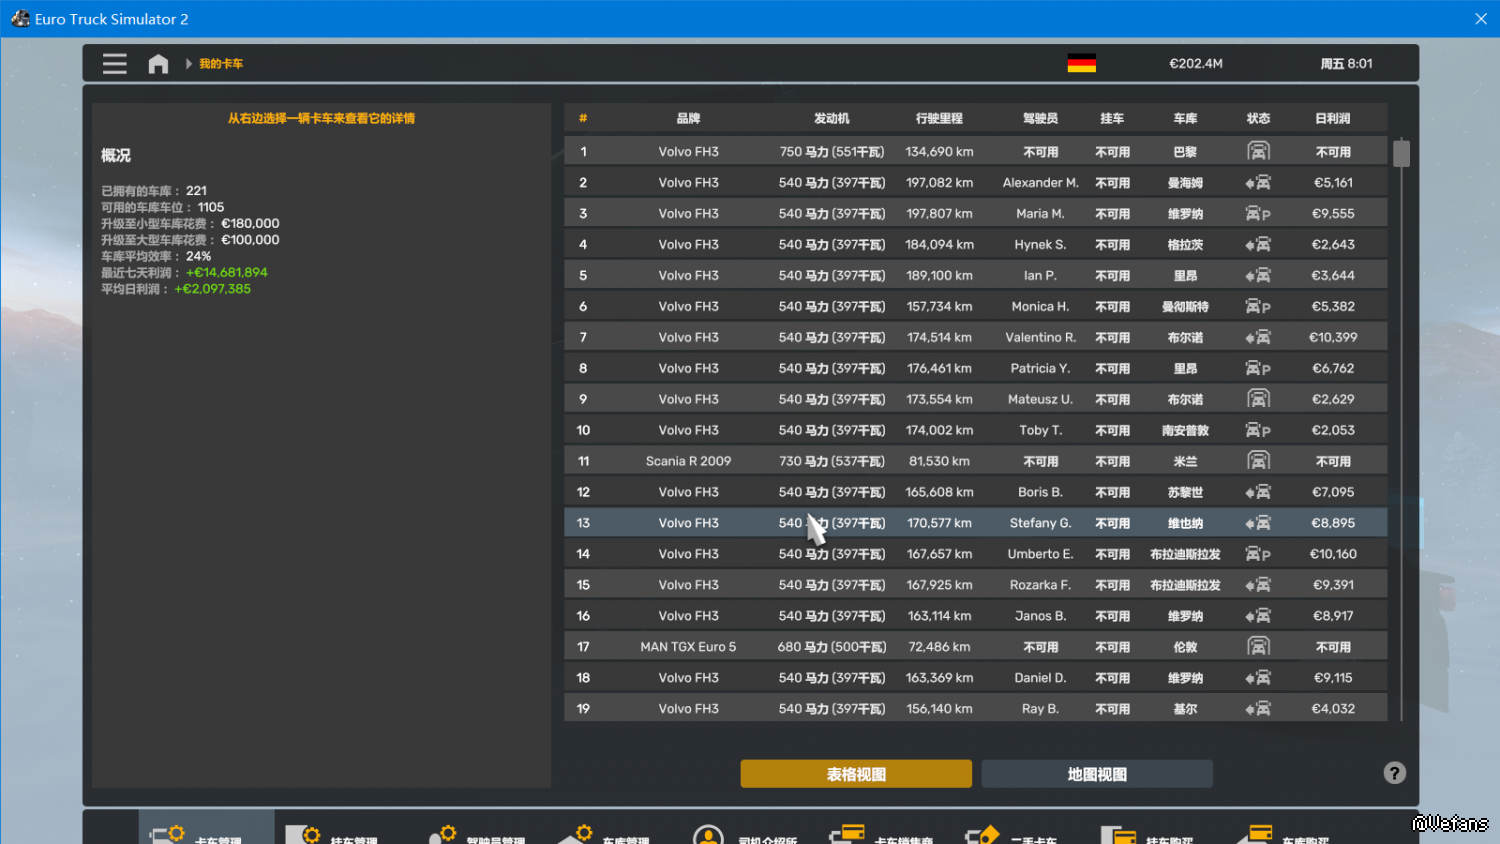Sort by 车库 column header
This screenshot has width=1500, height=844.
pos(1185,119)
